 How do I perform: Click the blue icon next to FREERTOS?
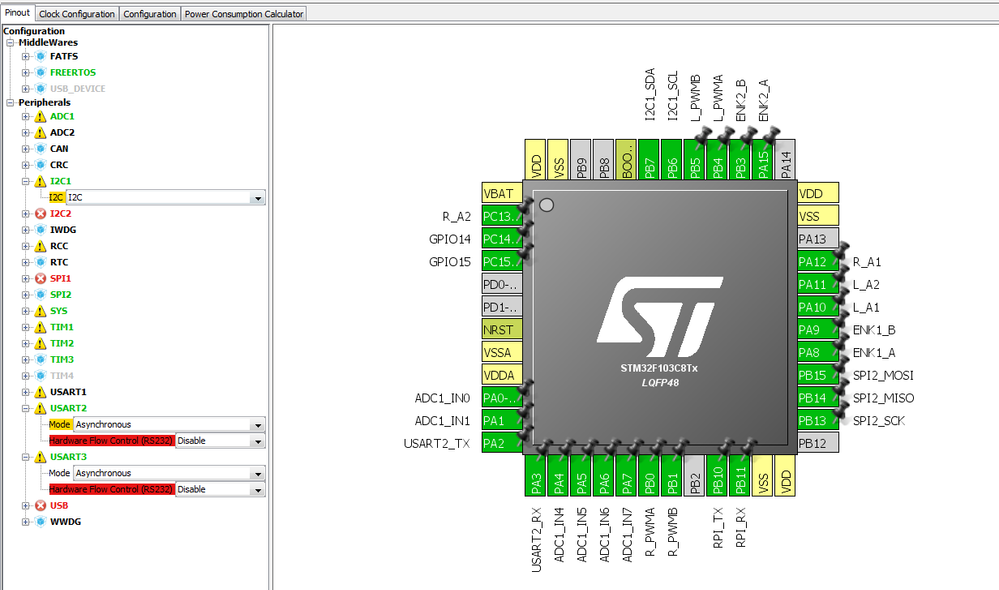click(40, 73)
